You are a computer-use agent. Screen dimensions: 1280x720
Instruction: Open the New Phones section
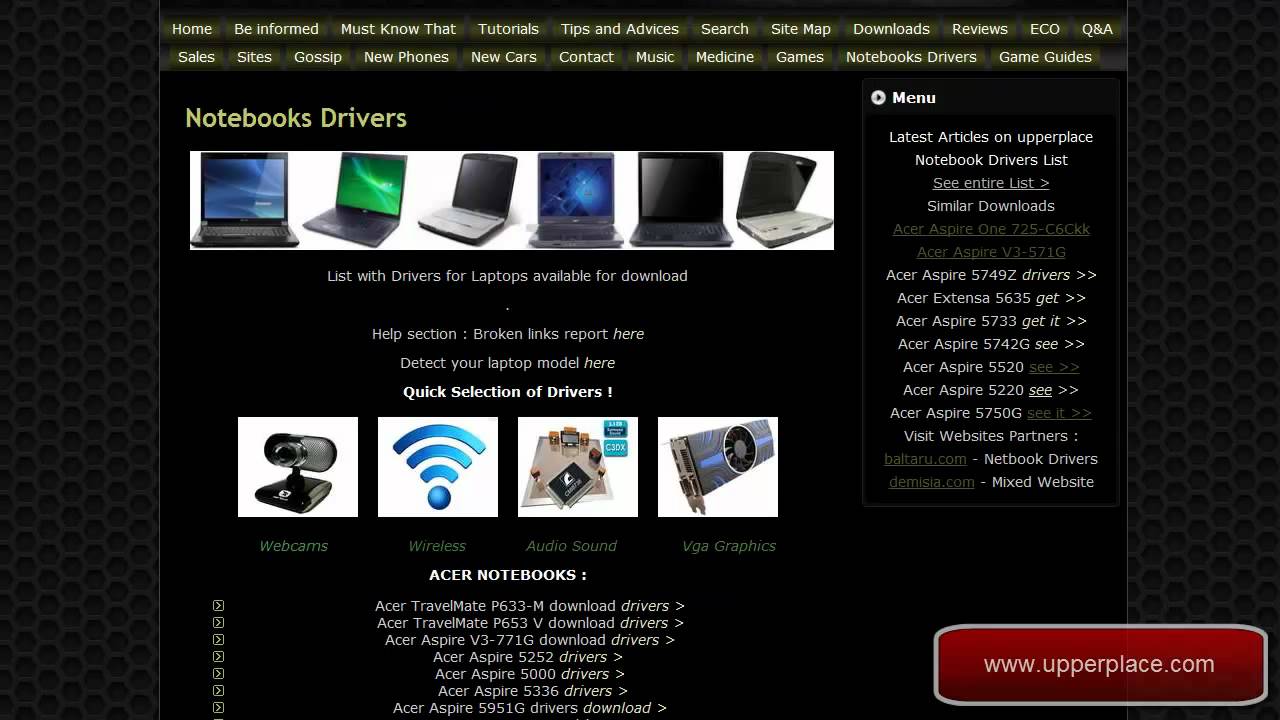coord(406,57)
